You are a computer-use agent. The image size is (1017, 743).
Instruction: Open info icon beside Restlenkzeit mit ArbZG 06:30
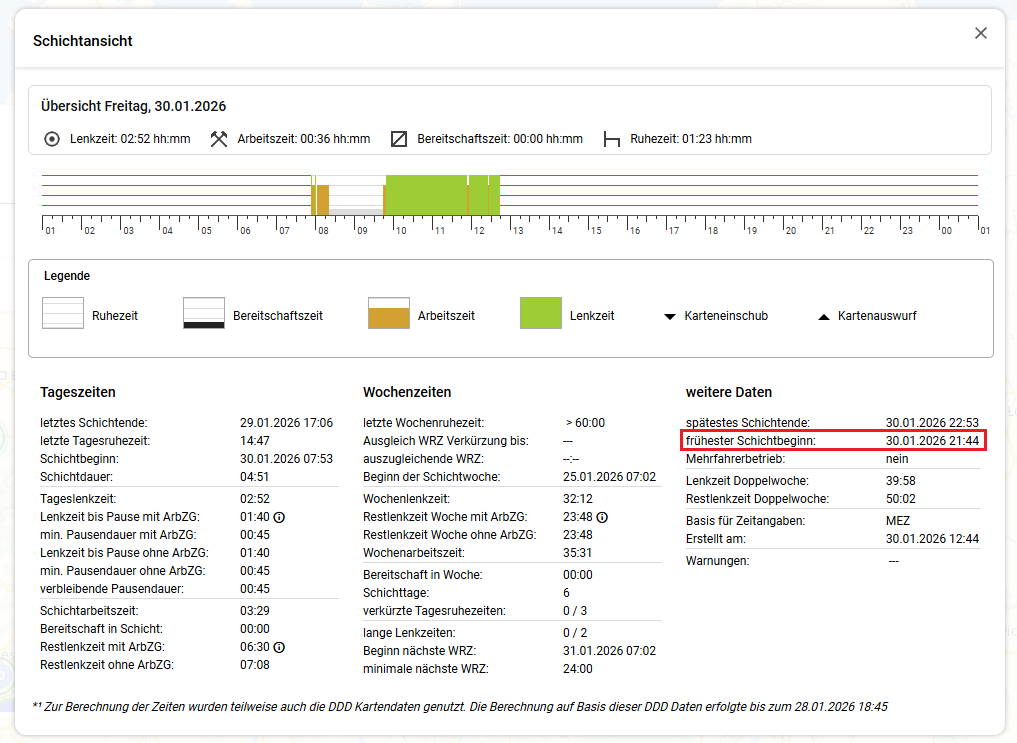coord(279,647)
